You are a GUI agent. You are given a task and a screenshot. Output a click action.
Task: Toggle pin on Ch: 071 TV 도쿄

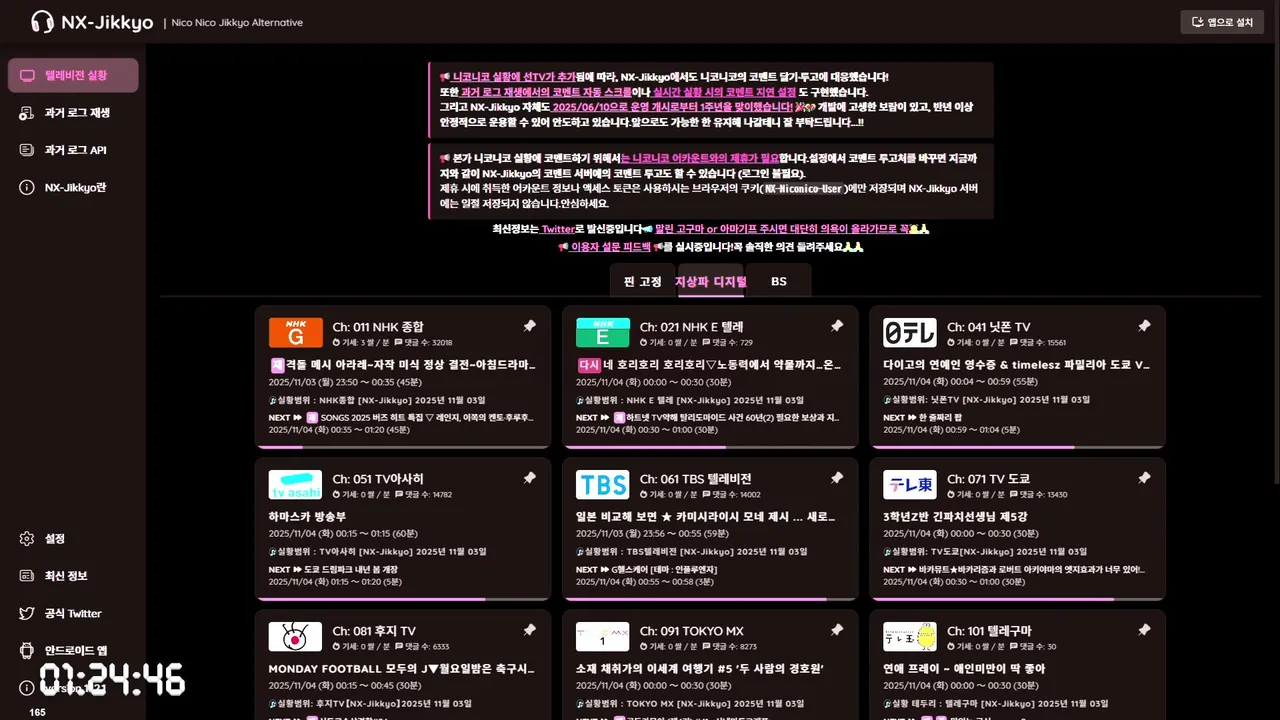pyautogui.click(x=1144, y=478)
